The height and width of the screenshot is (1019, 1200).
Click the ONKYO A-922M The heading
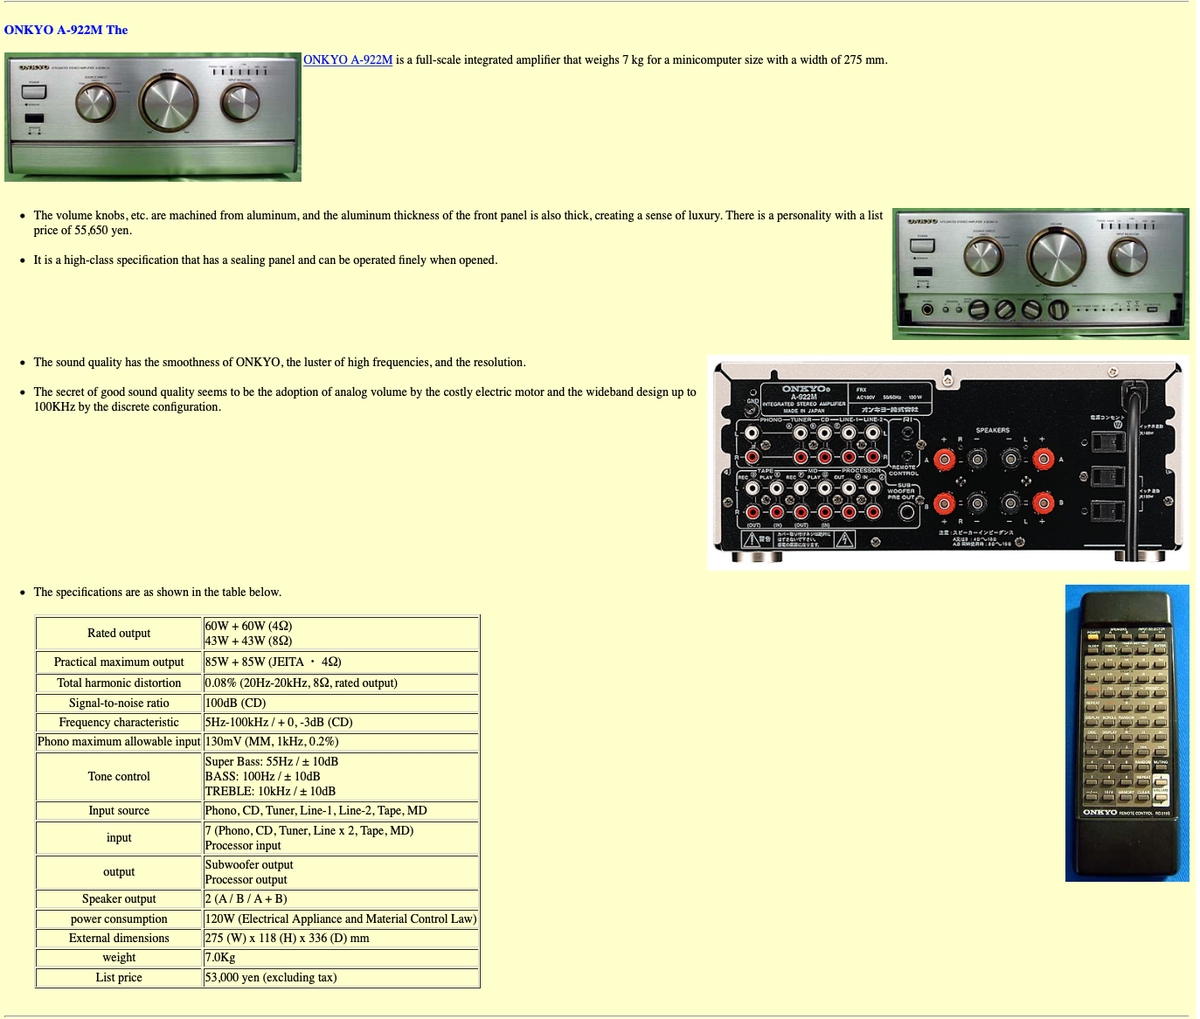coord(66,30)
